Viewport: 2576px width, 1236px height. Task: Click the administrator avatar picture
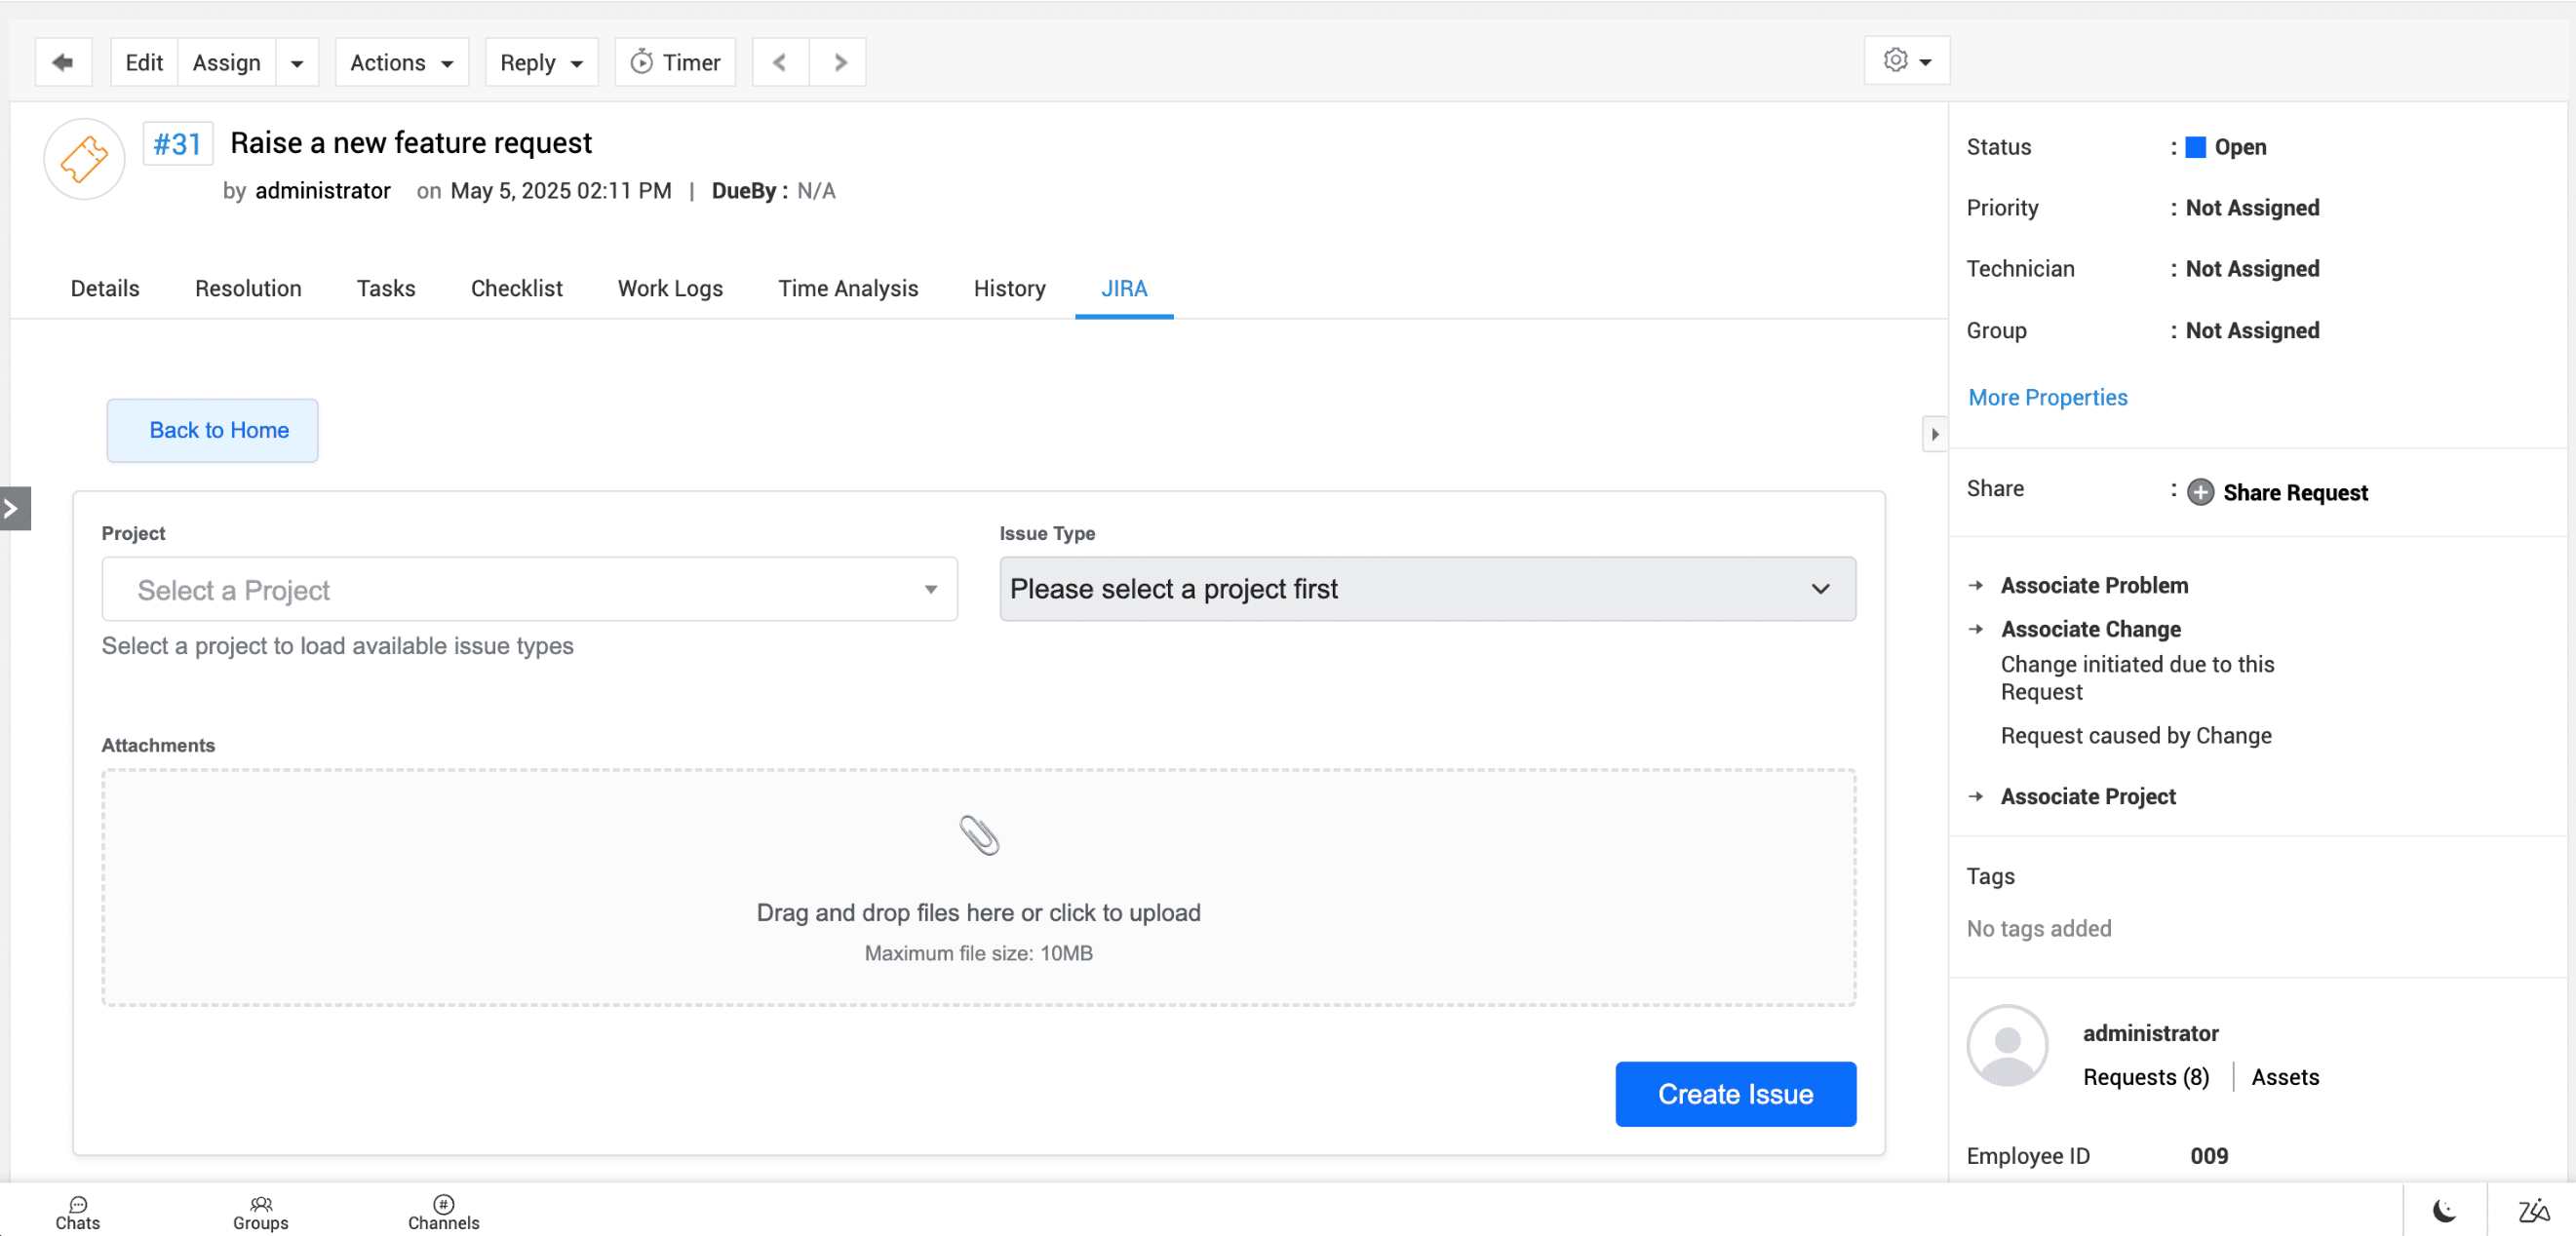2007,1046
